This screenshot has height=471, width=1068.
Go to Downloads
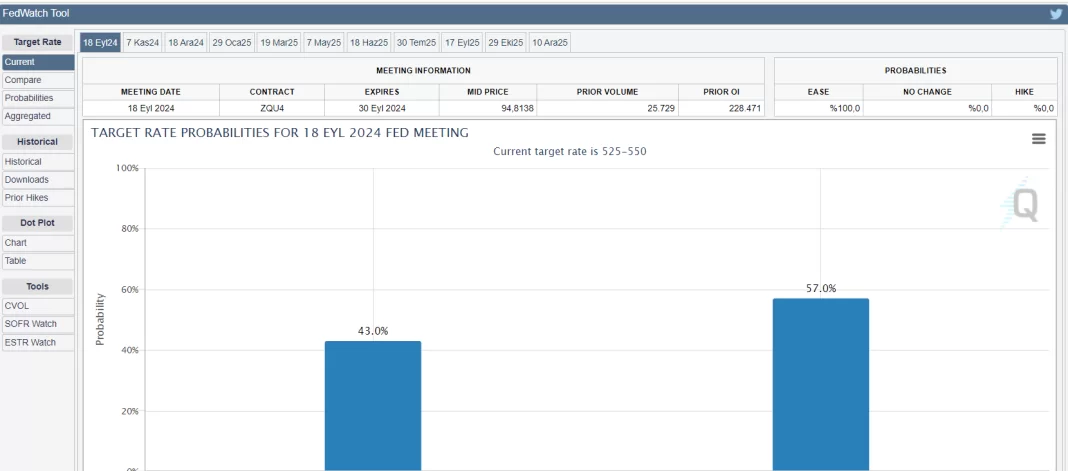(38, 180)
